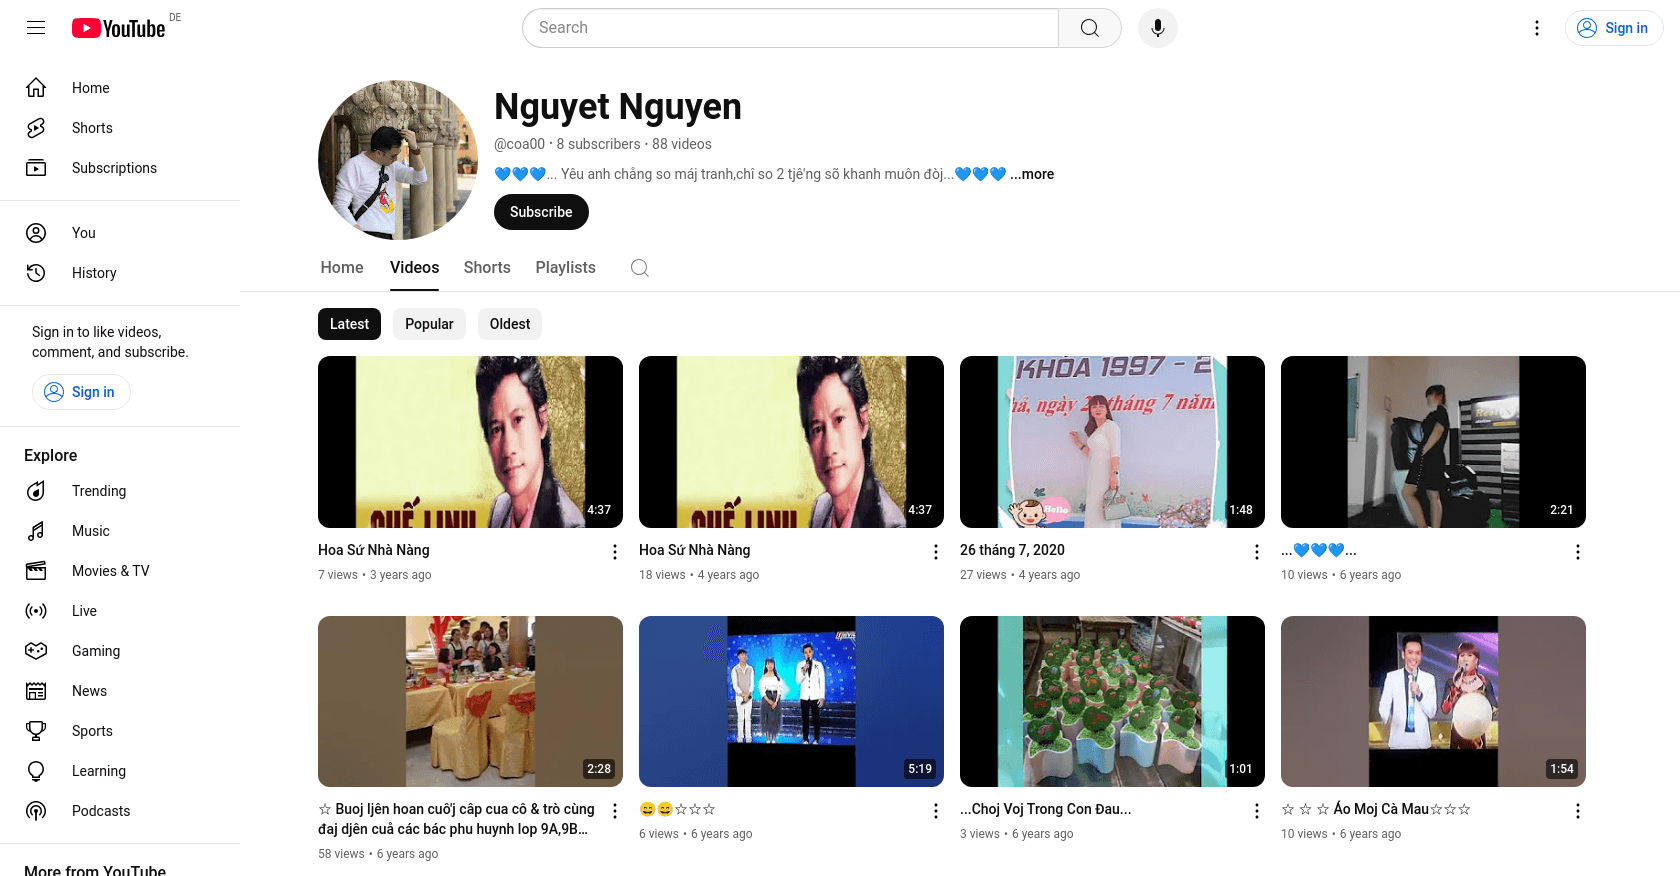1680x876 pixels.
Task: Open options menu for 26 tháng 7, 2020
Action: [x=1256, y=552]
